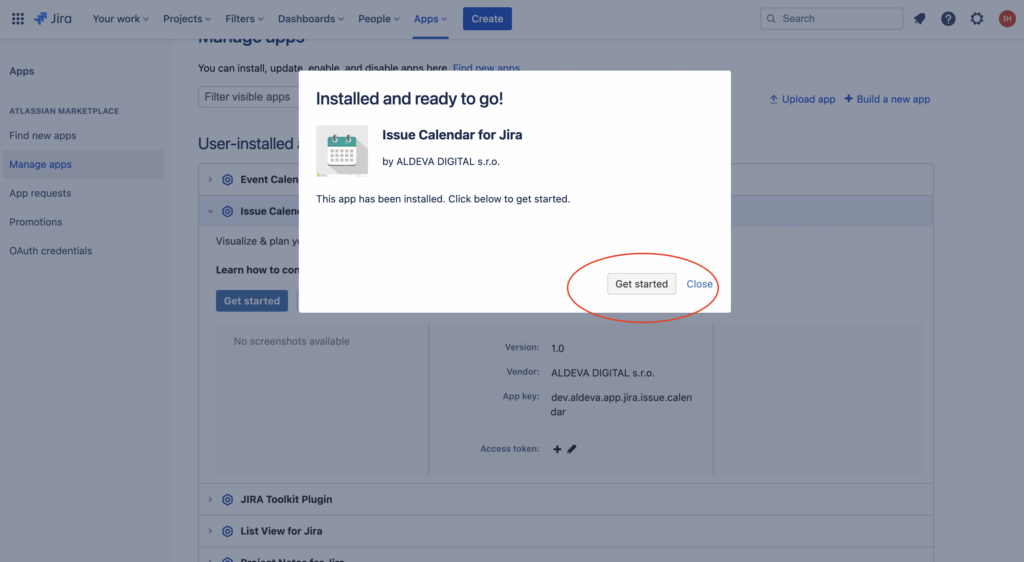1024x562 pixels.
Task: Click the List View for Jira title
Action: (281, 531)
